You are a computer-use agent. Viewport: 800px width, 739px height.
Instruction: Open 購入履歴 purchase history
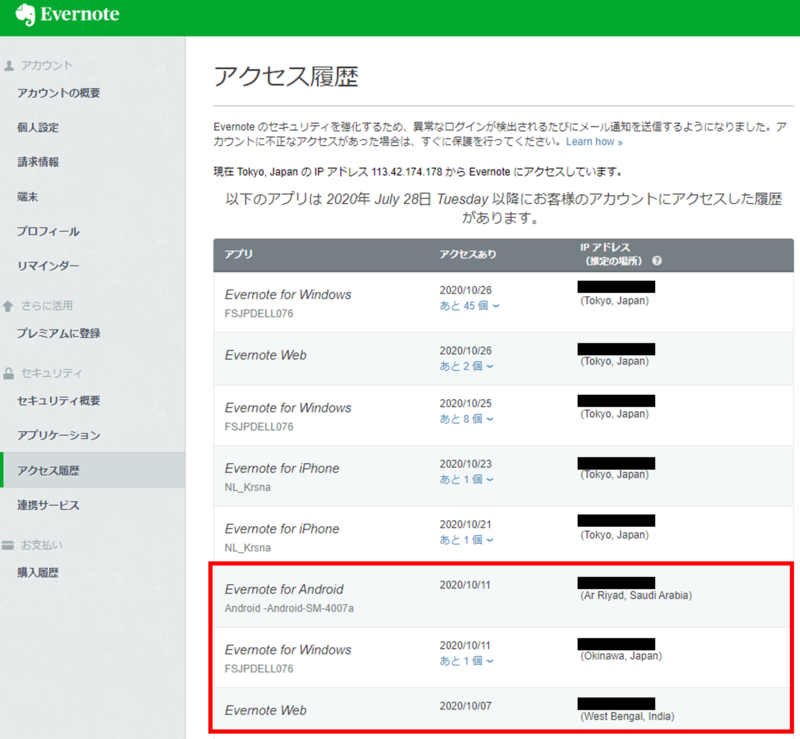(38, 573)
